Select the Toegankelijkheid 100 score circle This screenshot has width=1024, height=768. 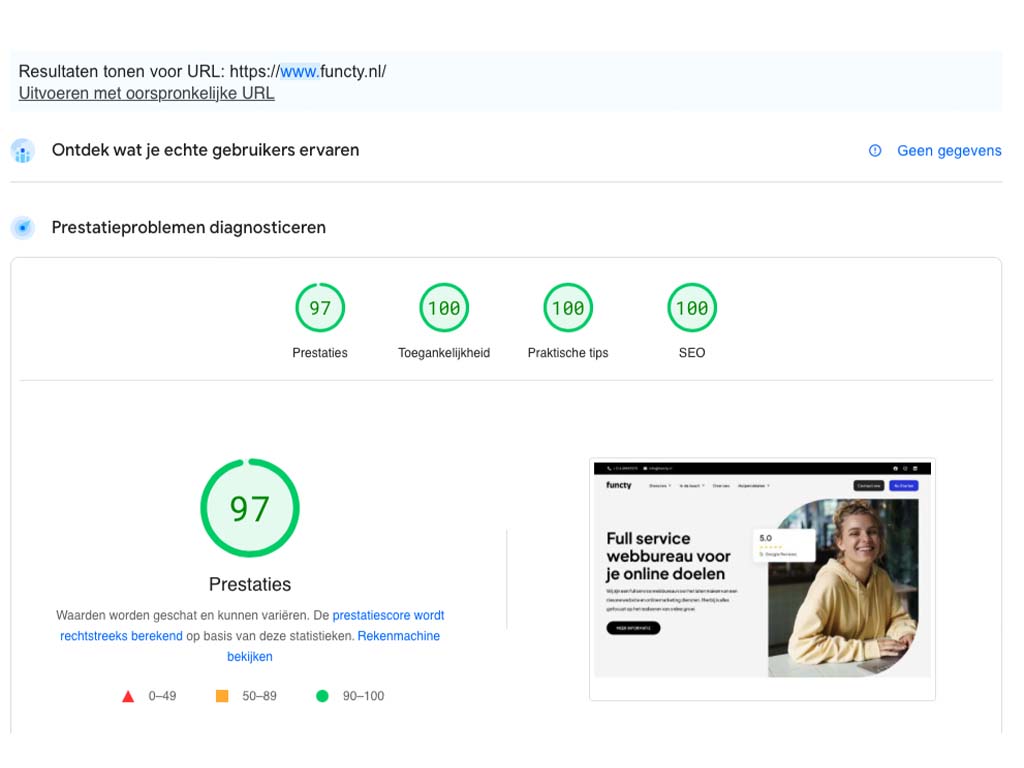pyautogui.click(x=443, y=307)
